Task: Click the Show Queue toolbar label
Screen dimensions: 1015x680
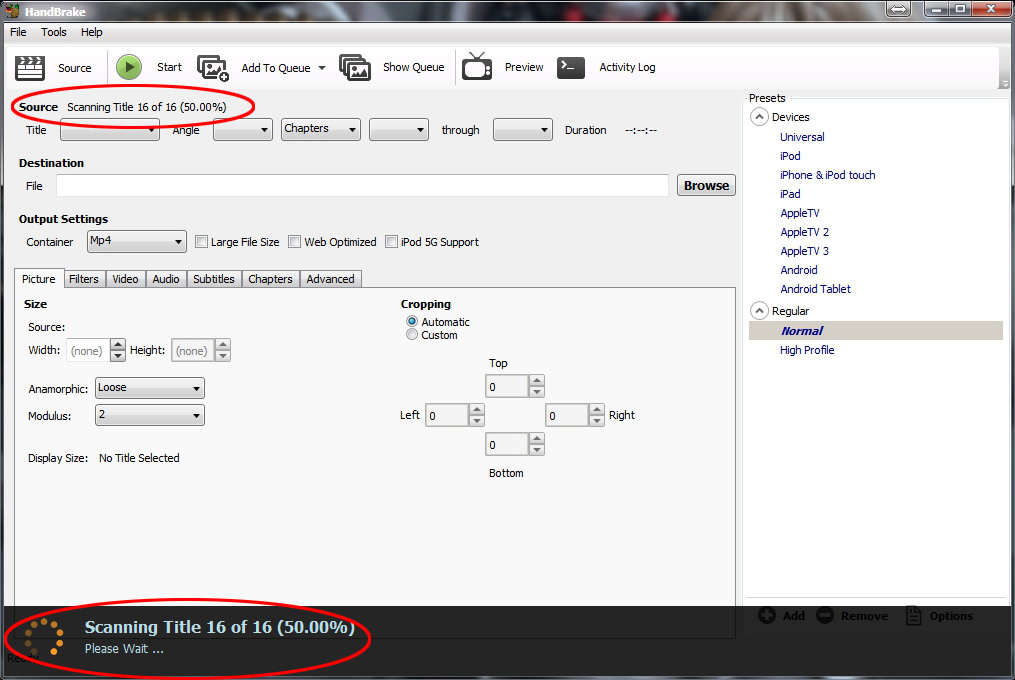Action: pyautogui.click(x=414, y=67)
